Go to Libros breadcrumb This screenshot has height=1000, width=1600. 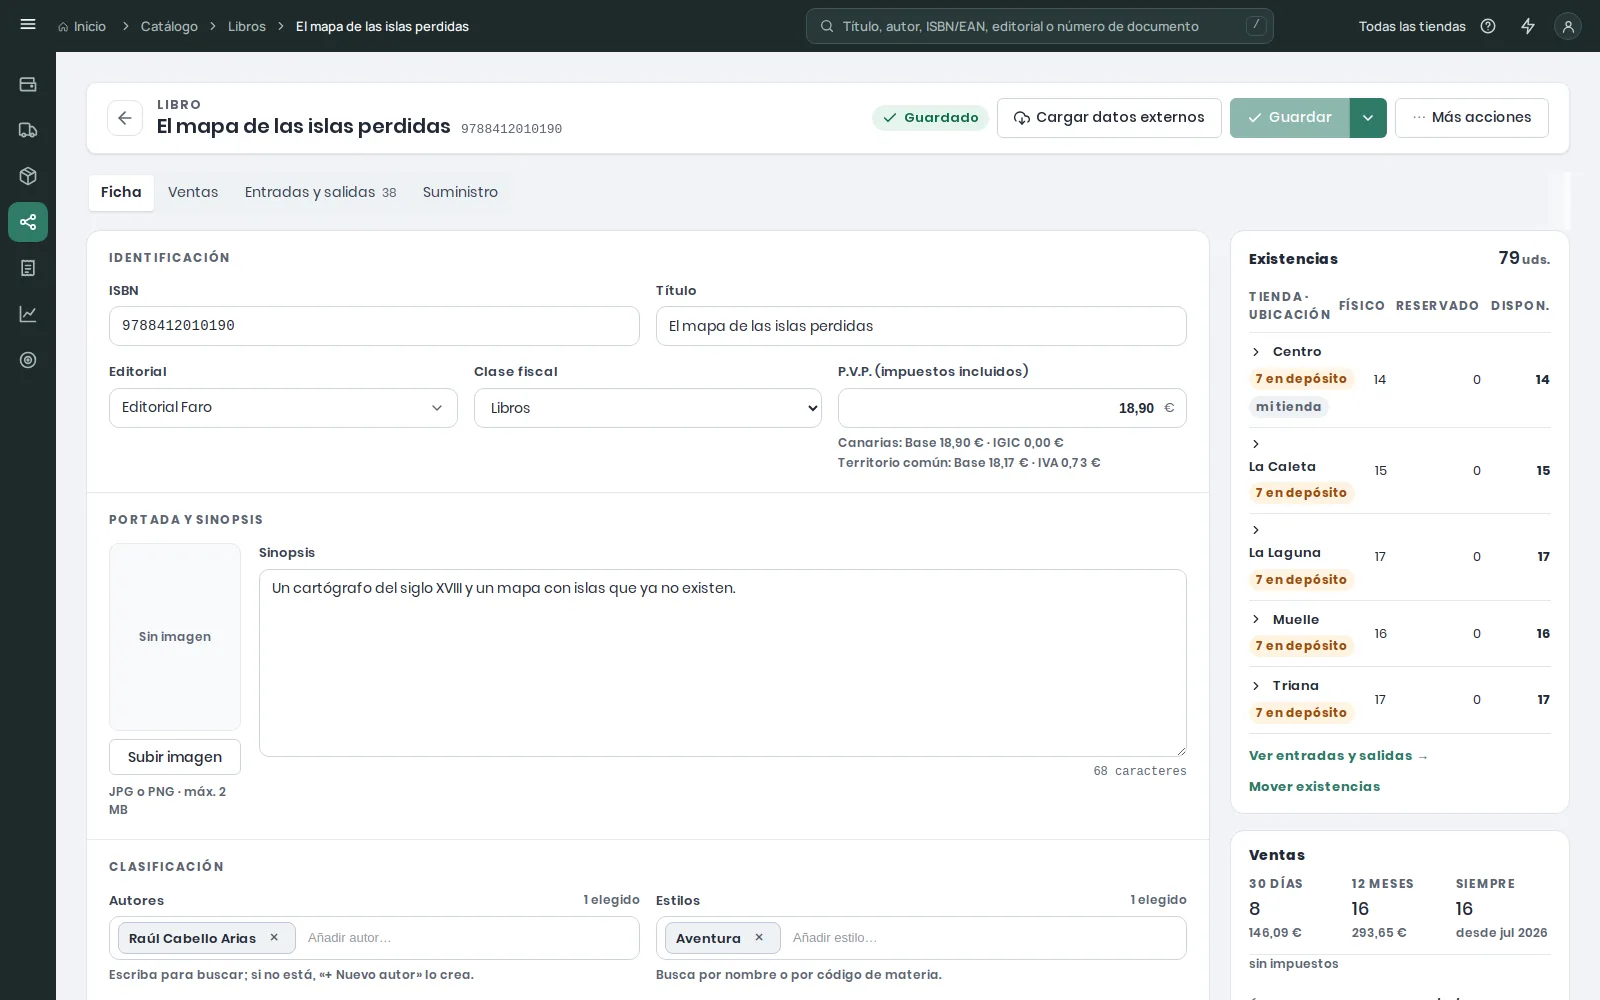pyautogui.click(x=247, y=26)
